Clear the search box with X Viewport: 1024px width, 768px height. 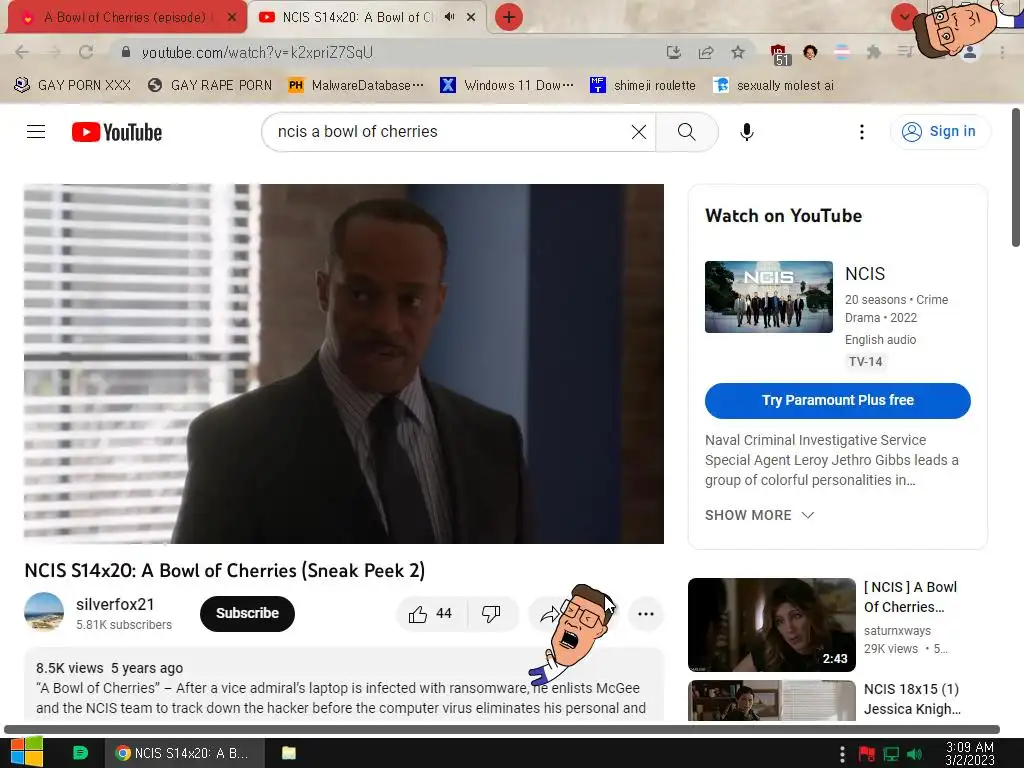pyautogui.click(x=639, y=132)
